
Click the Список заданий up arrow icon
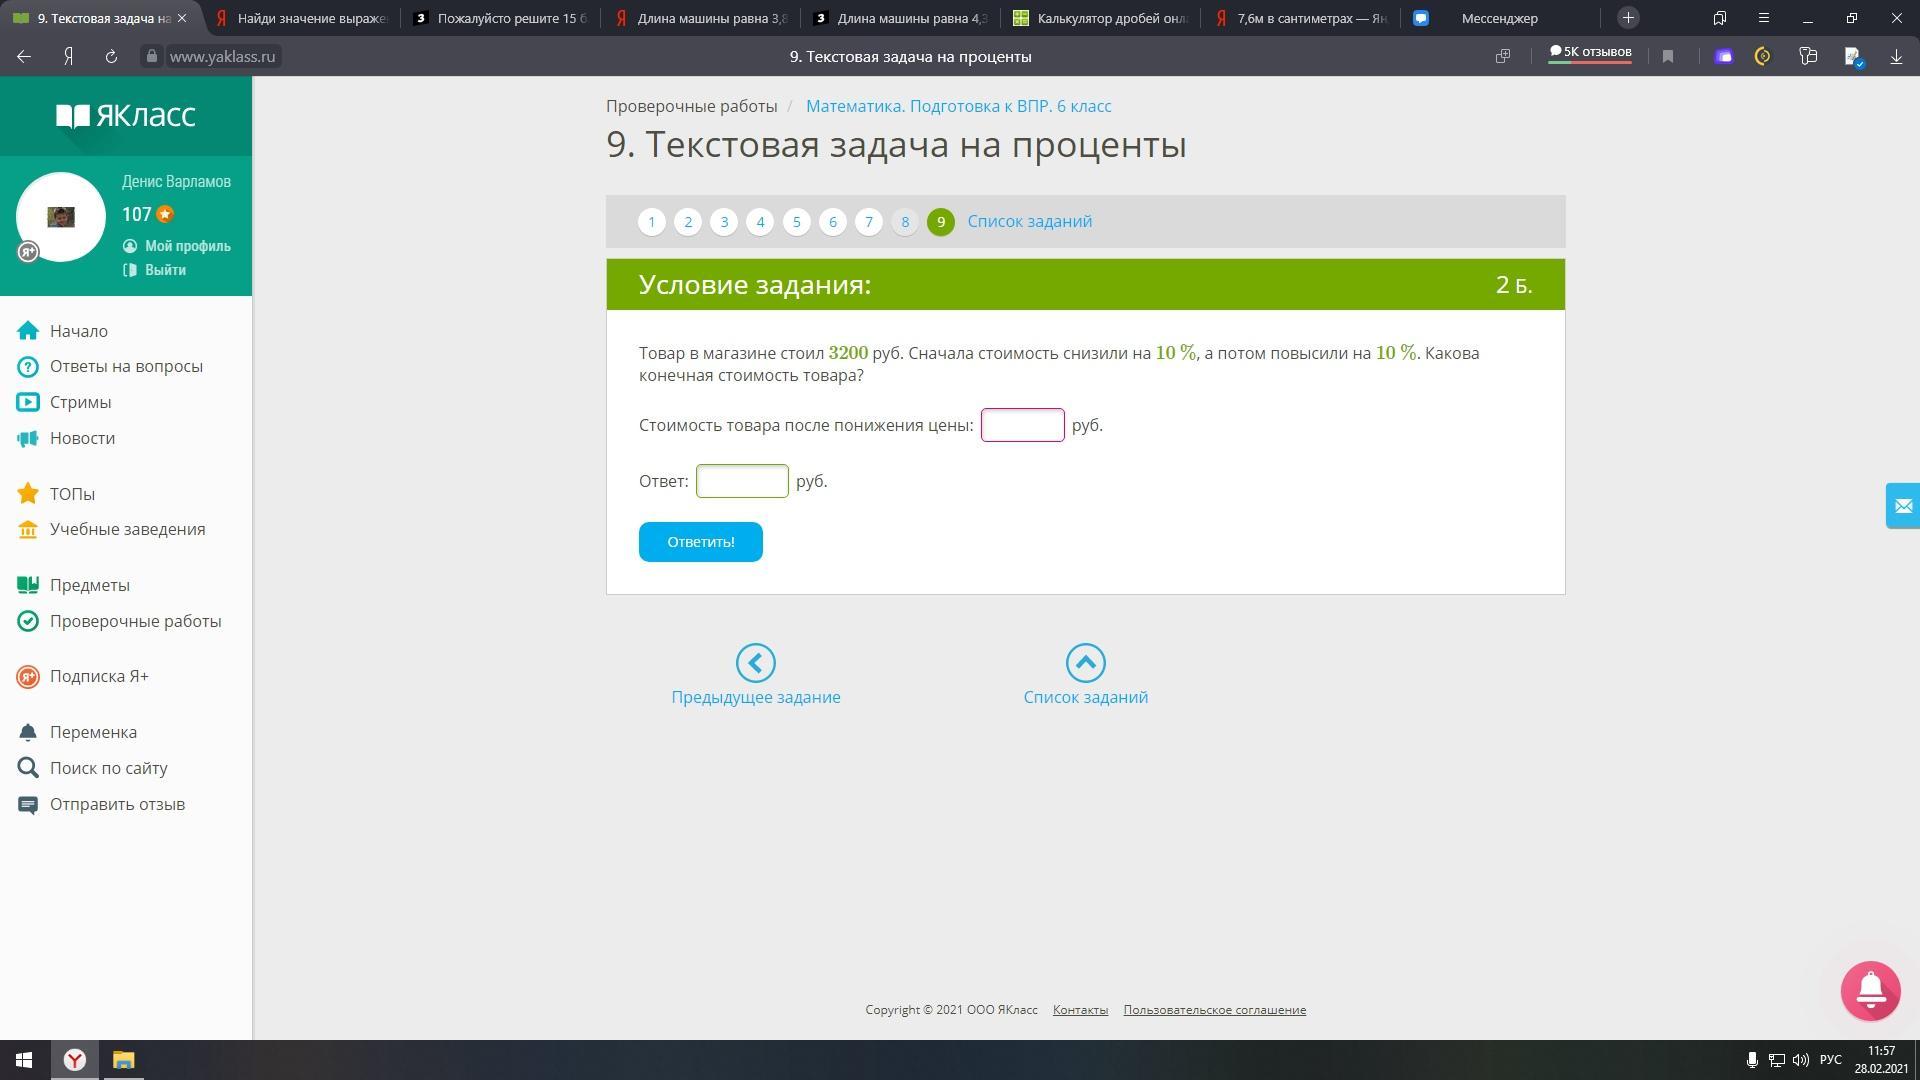click(1086, 663)
